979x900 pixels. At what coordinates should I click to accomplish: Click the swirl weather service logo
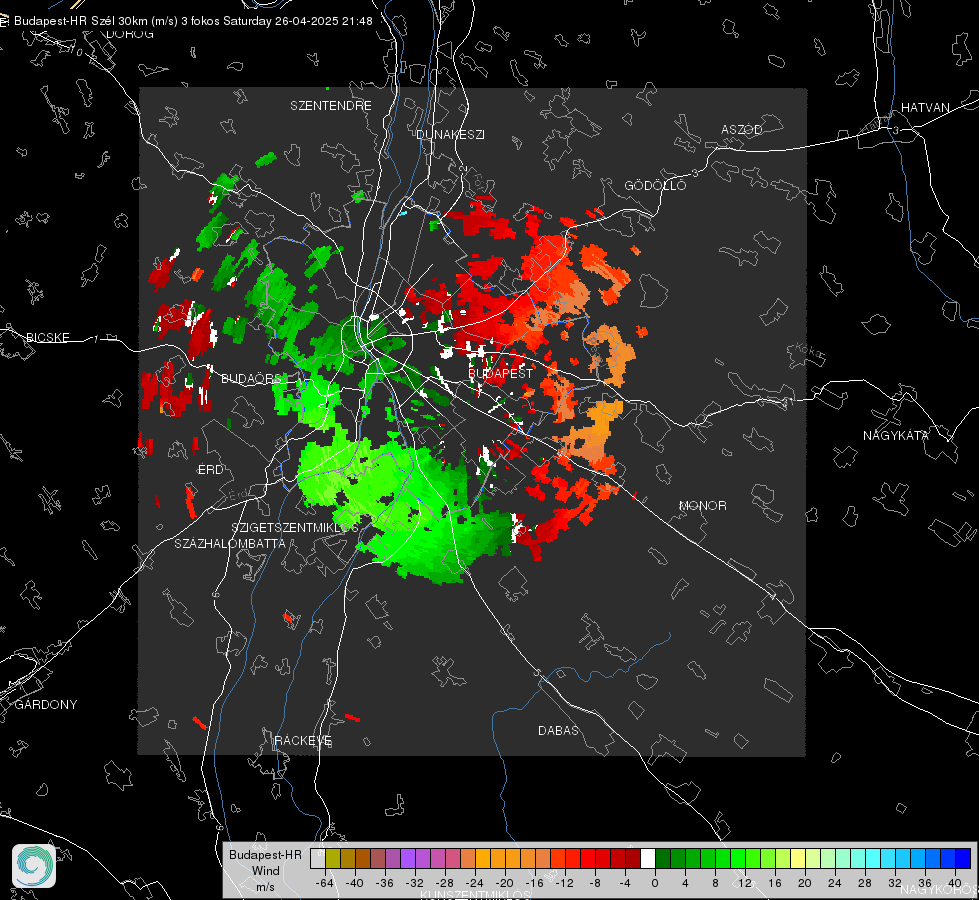click(34, 866)
